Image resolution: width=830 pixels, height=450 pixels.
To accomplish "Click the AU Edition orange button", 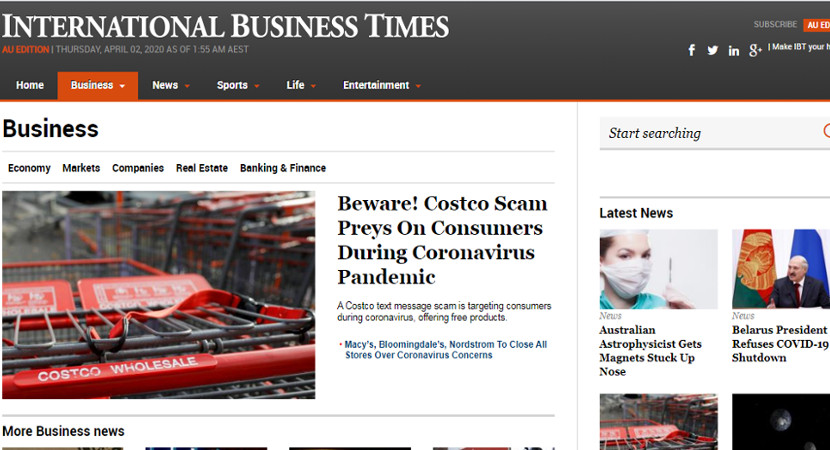I will pyautogui.click(x=816, y=25).
